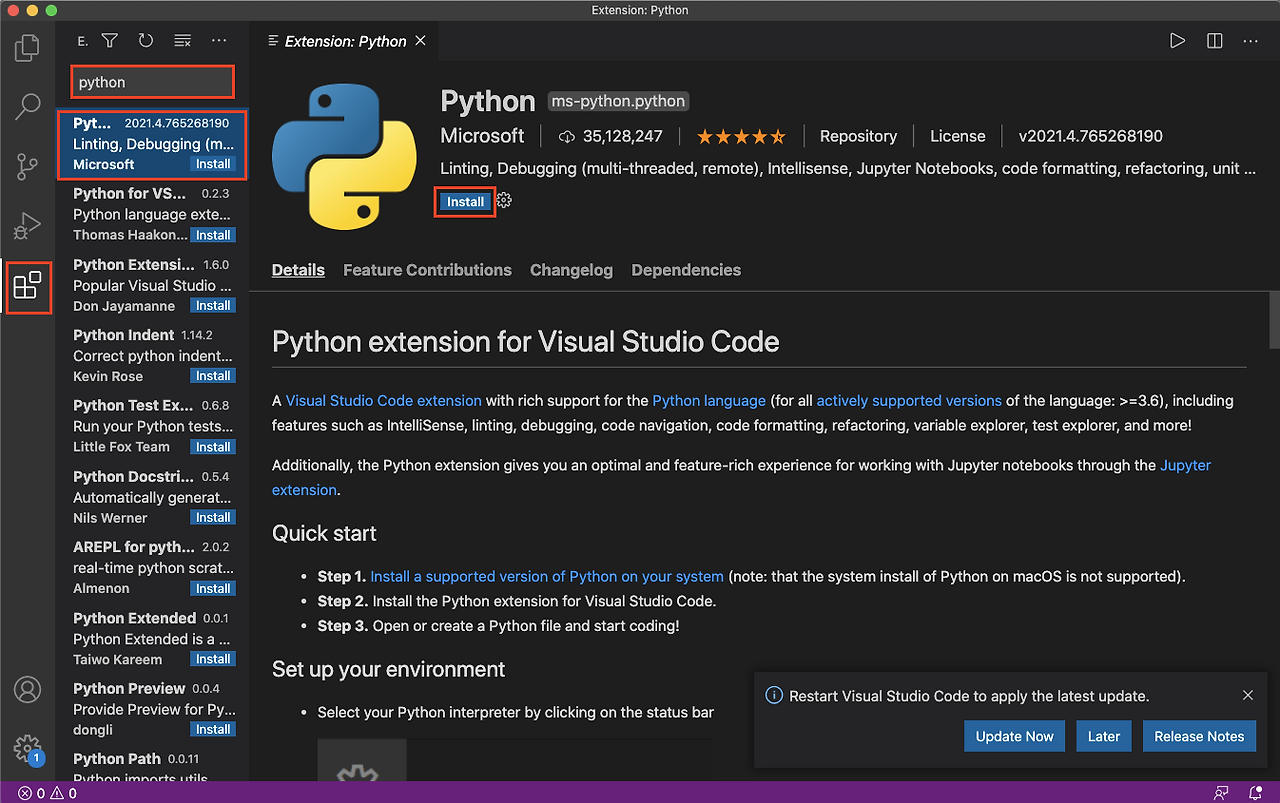Viewport: 1280px width, 803px height.
Task: Click the Microsoft publisher name
Action: 482,136
